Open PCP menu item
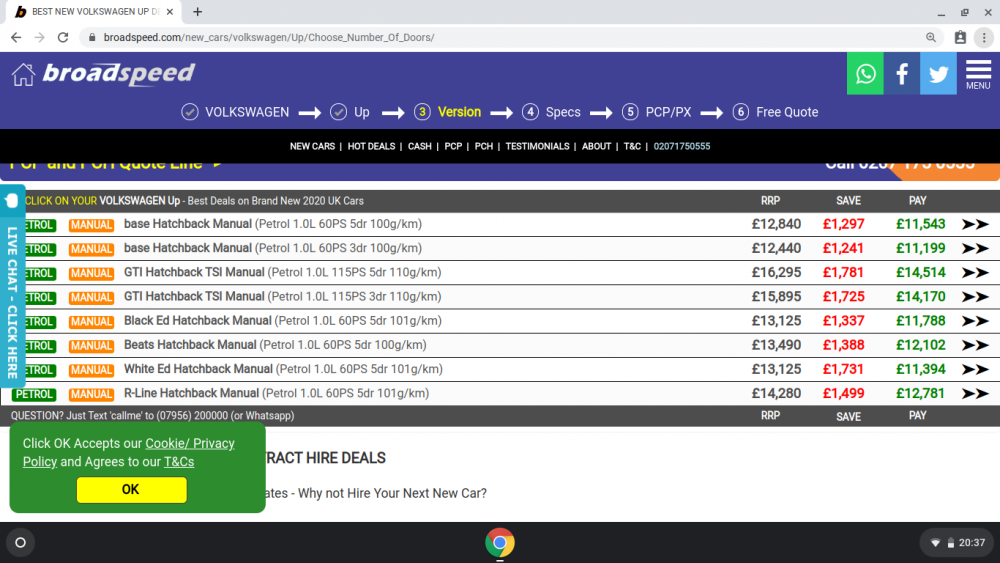Screen dimensions: 1000x563 pos(453,146)
